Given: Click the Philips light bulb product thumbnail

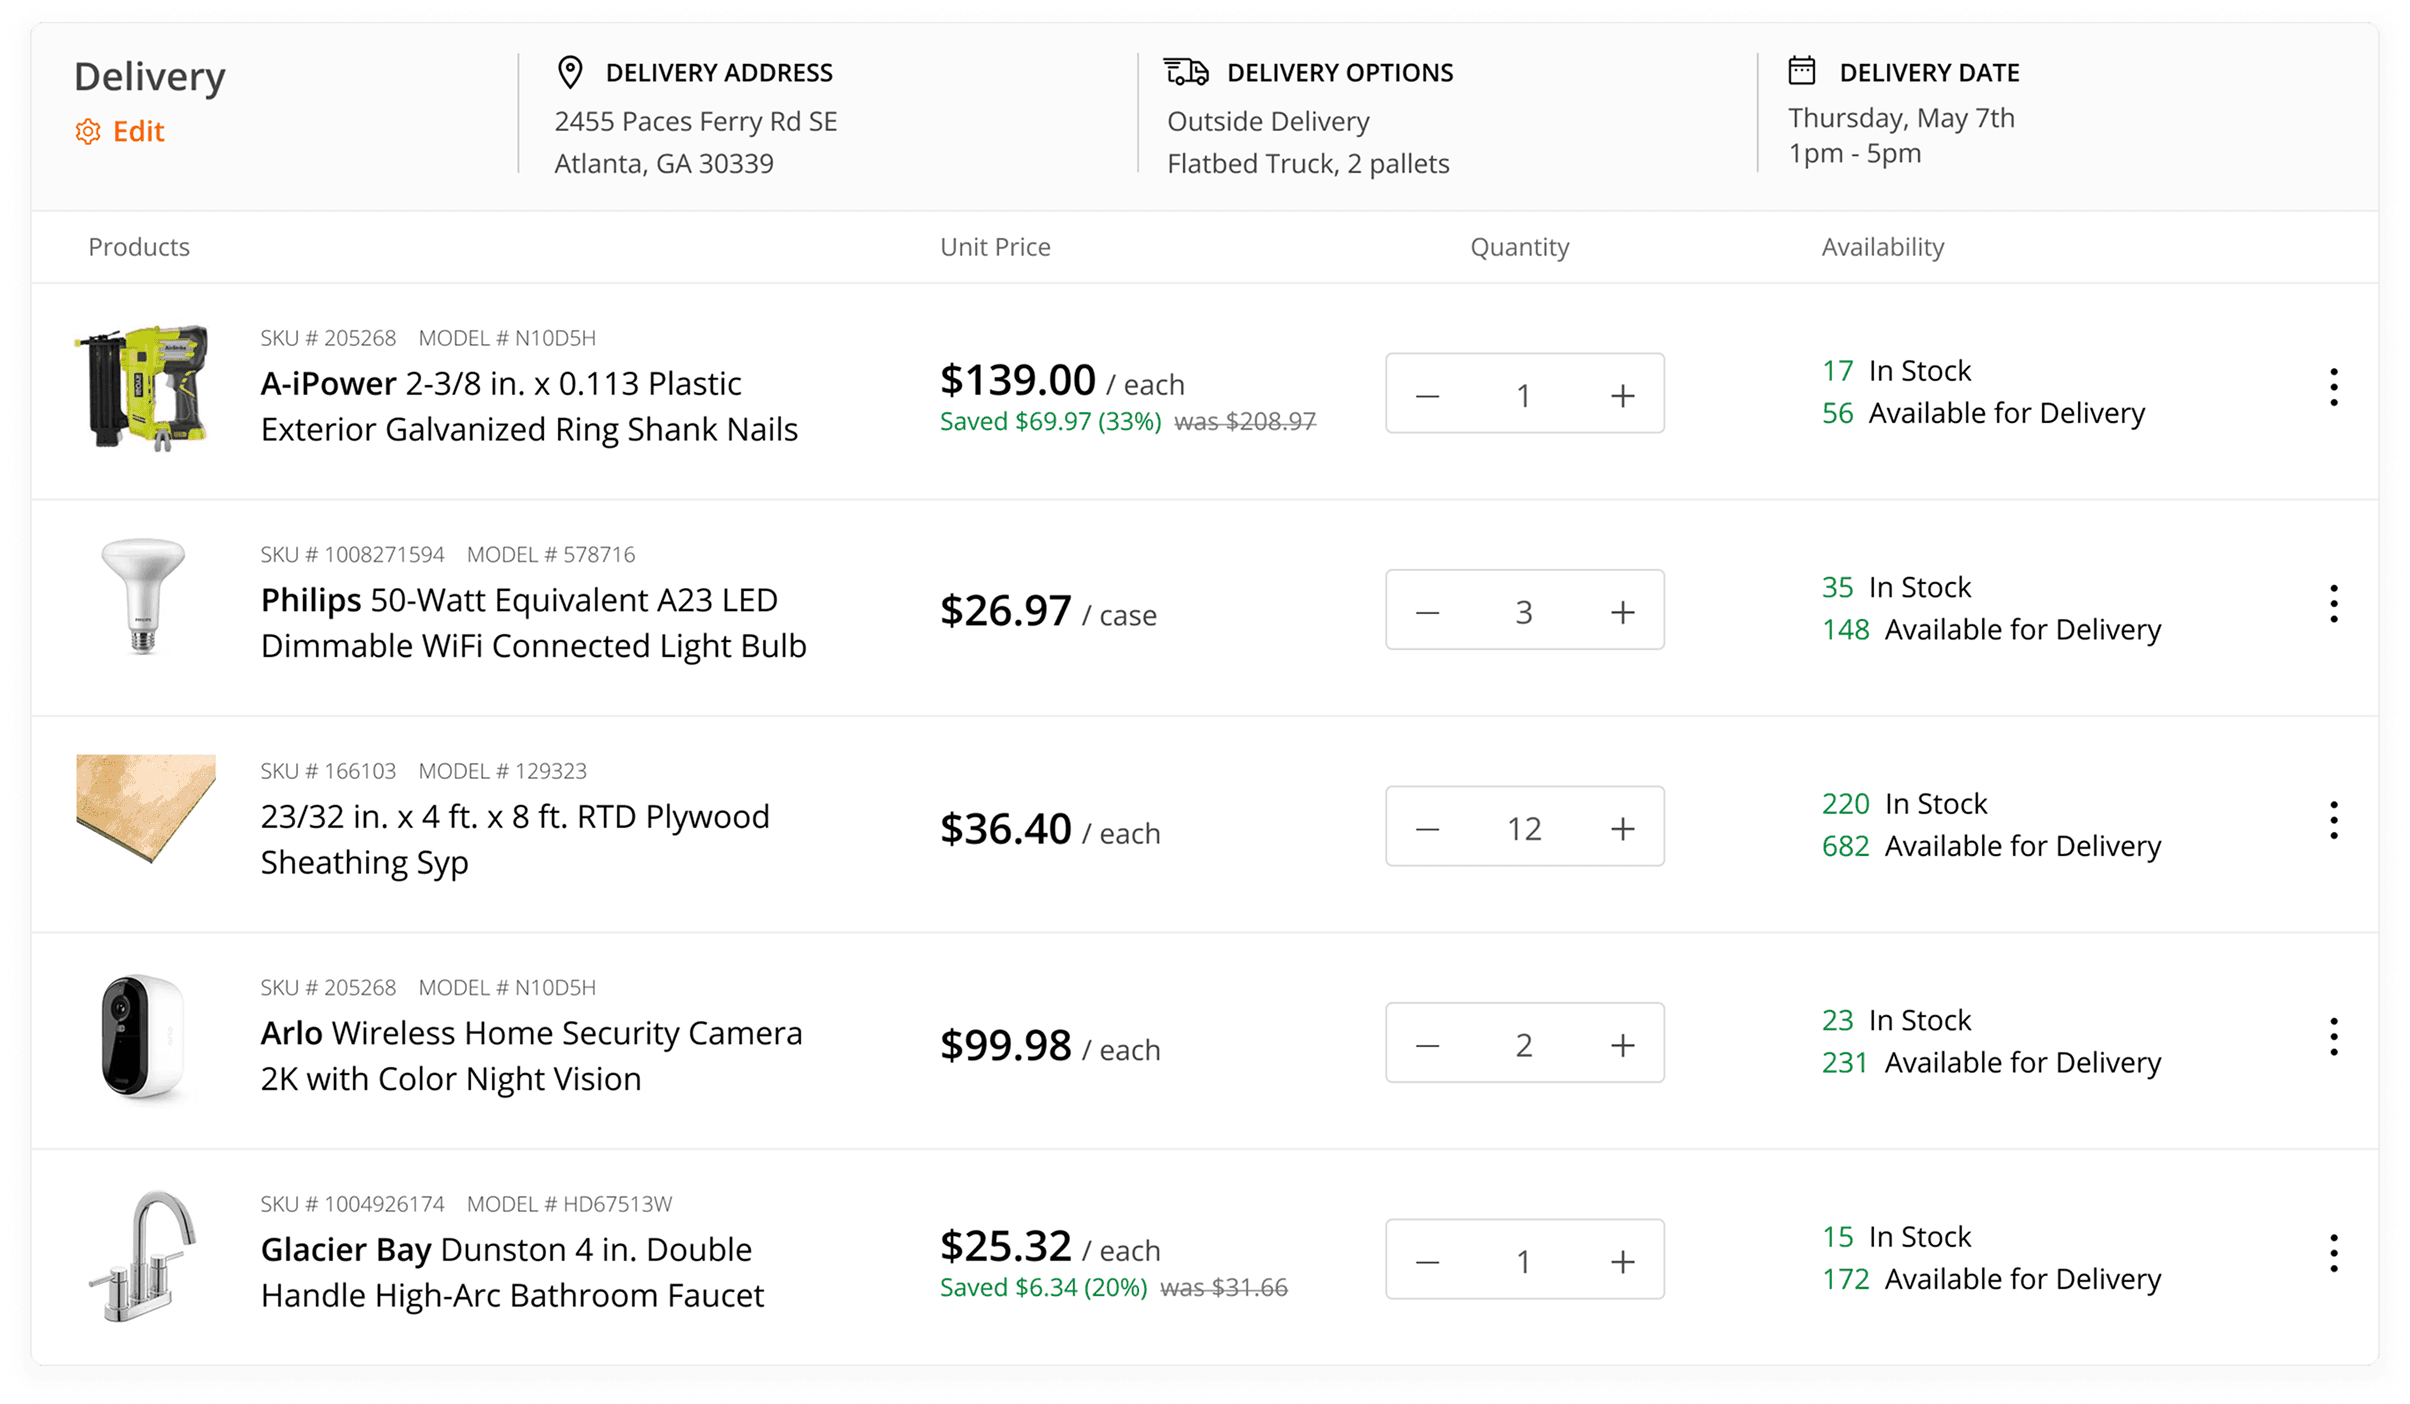Looking at the screenshot, I should point(143,597).
